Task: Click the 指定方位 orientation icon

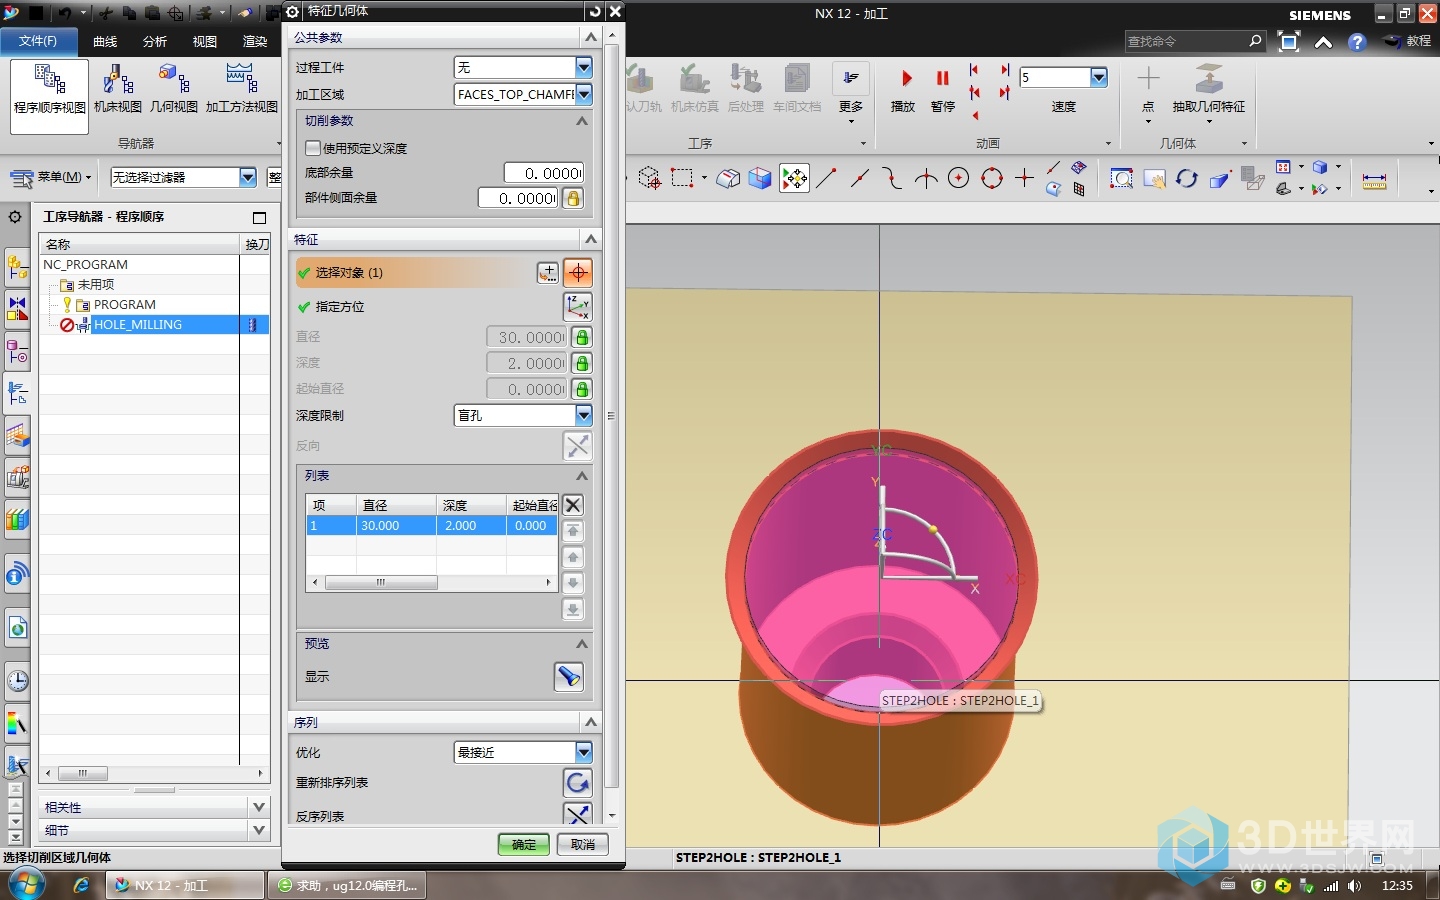Action: 578,307
